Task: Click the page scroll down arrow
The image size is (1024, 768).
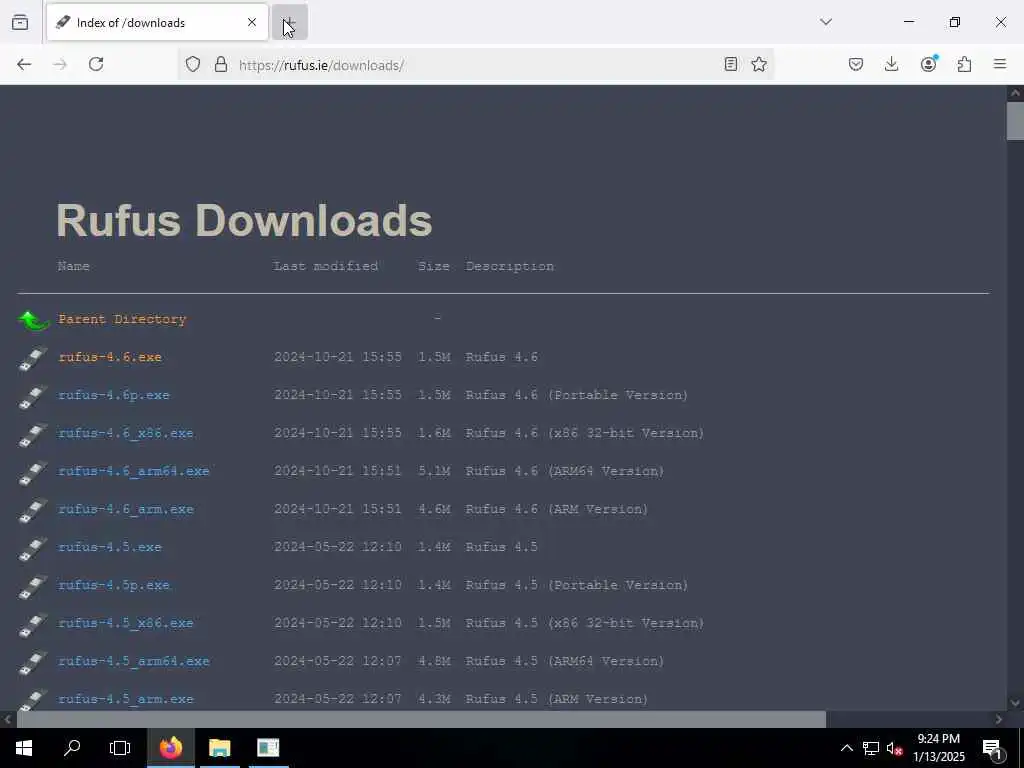Action: pyautogui.click(x=1015, y=703)
